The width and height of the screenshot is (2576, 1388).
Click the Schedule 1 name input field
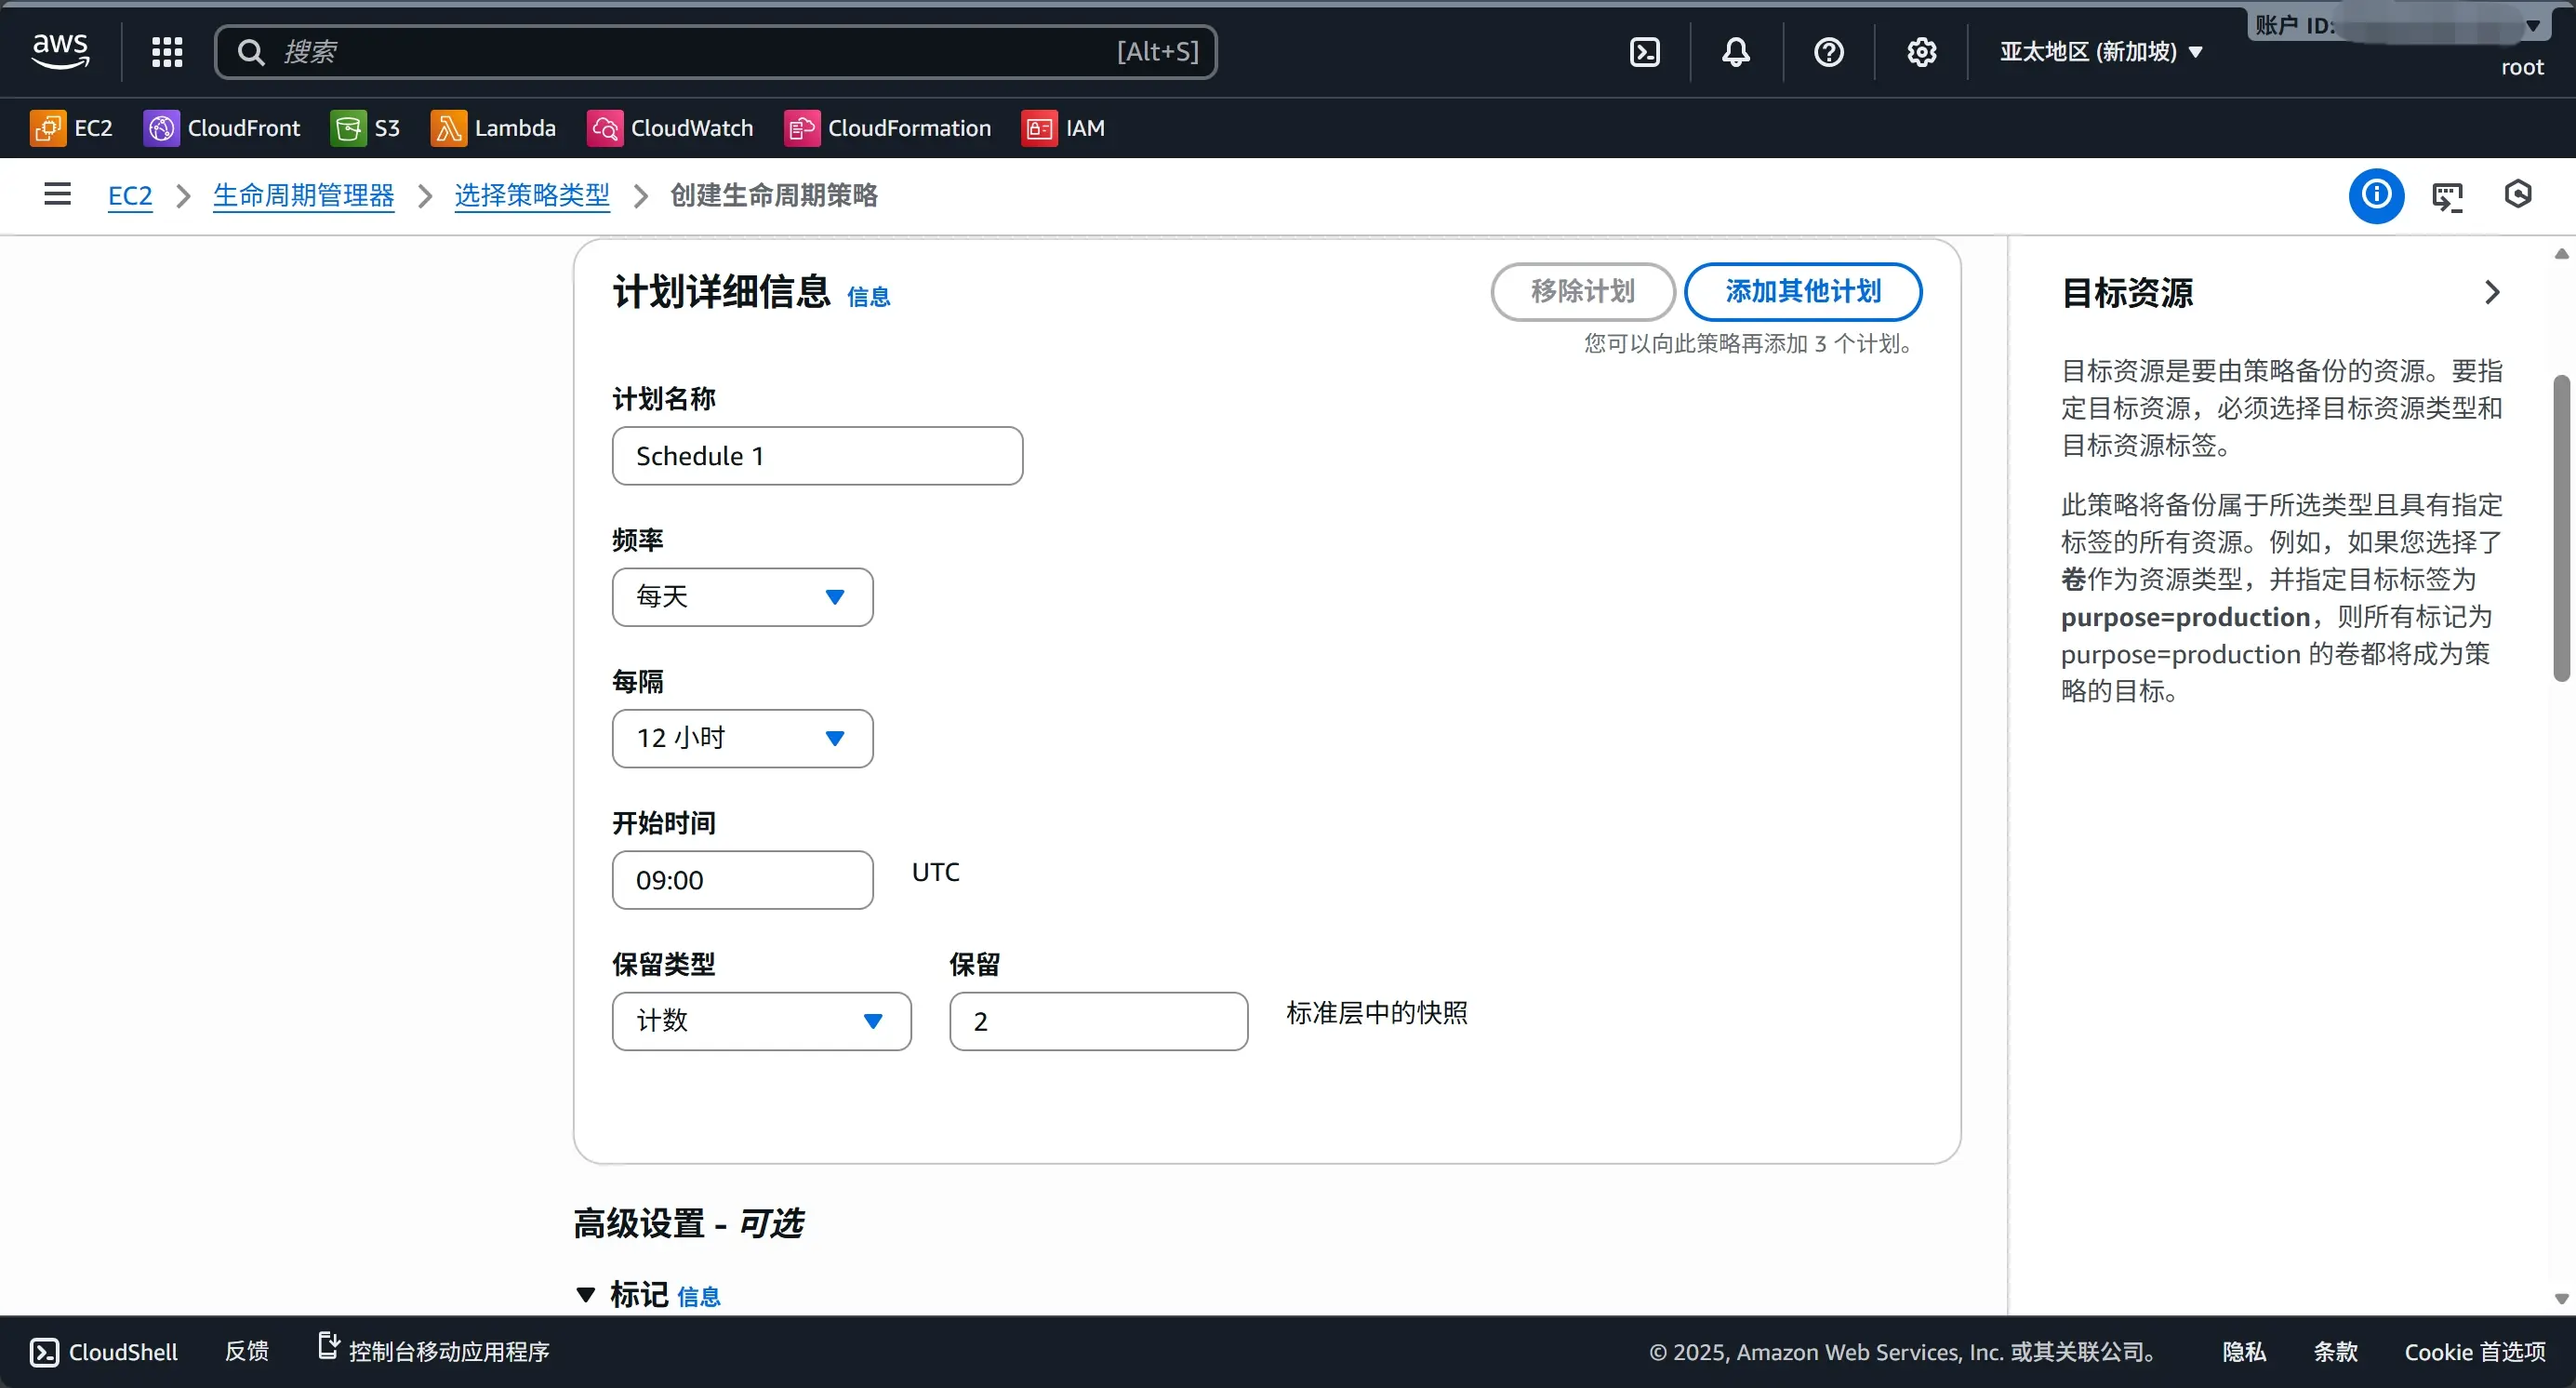817,455
